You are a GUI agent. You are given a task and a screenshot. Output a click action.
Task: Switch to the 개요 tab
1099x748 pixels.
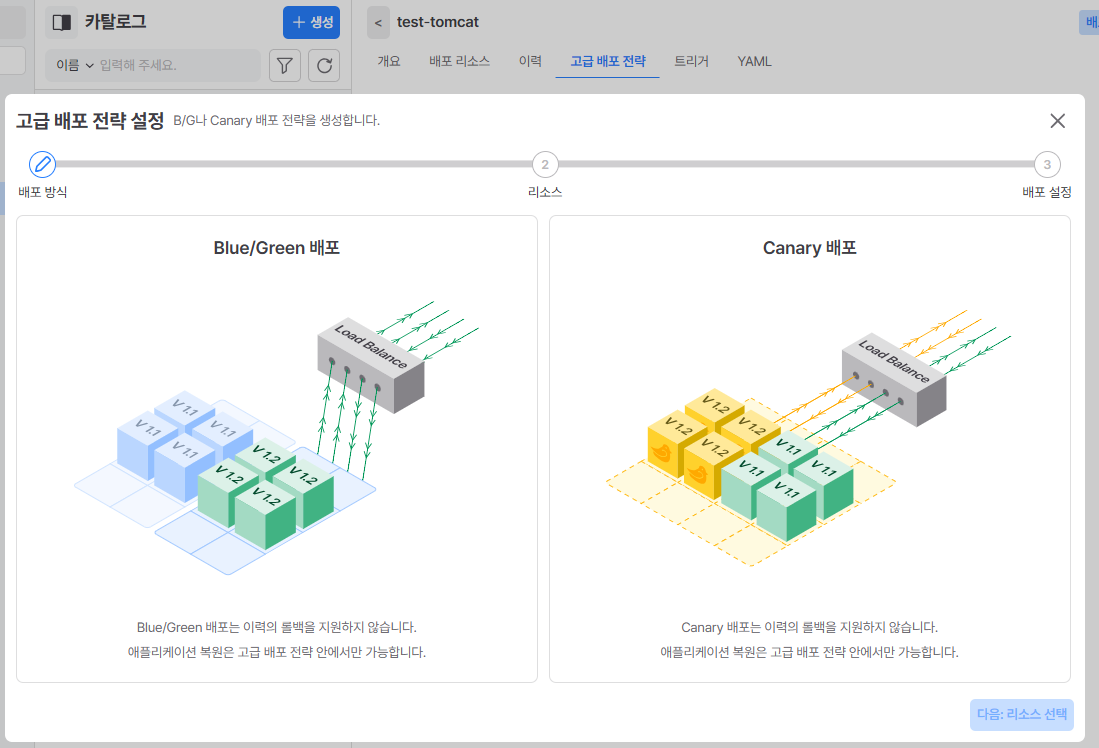click(x=389, y=62)
